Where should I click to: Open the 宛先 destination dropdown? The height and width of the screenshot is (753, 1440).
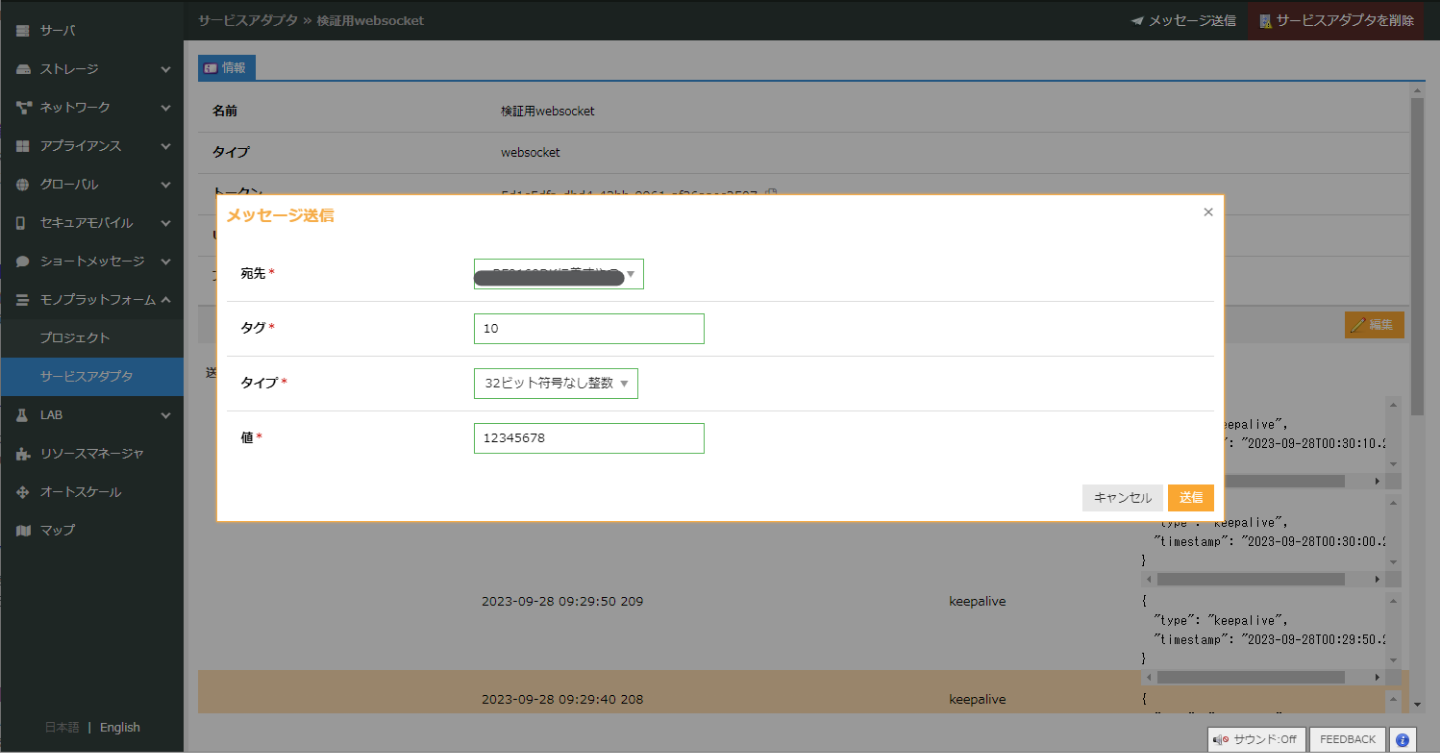click(558, 274)
